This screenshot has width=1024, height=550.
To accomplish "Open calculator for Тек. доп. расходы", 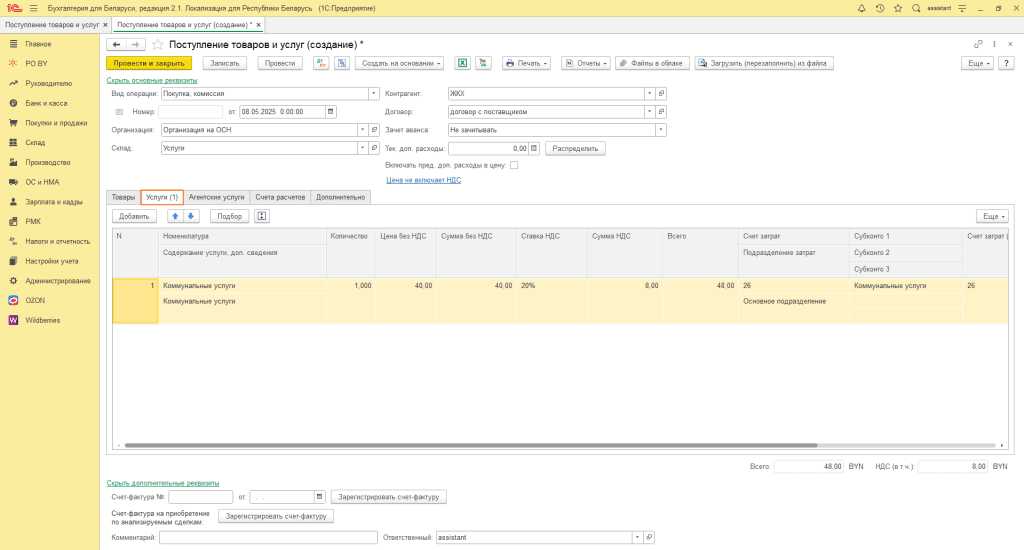I will coord(534,148).
